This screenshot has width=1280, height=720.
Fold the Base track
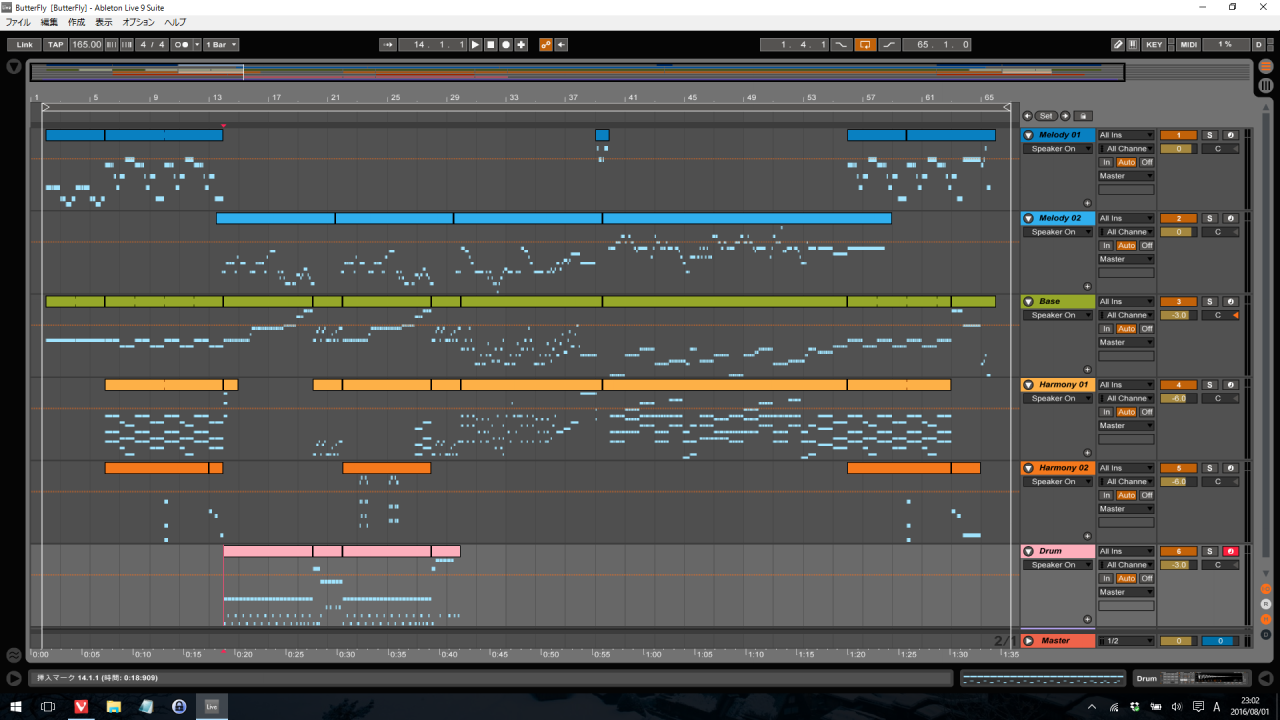click(x=1028, y=301)
